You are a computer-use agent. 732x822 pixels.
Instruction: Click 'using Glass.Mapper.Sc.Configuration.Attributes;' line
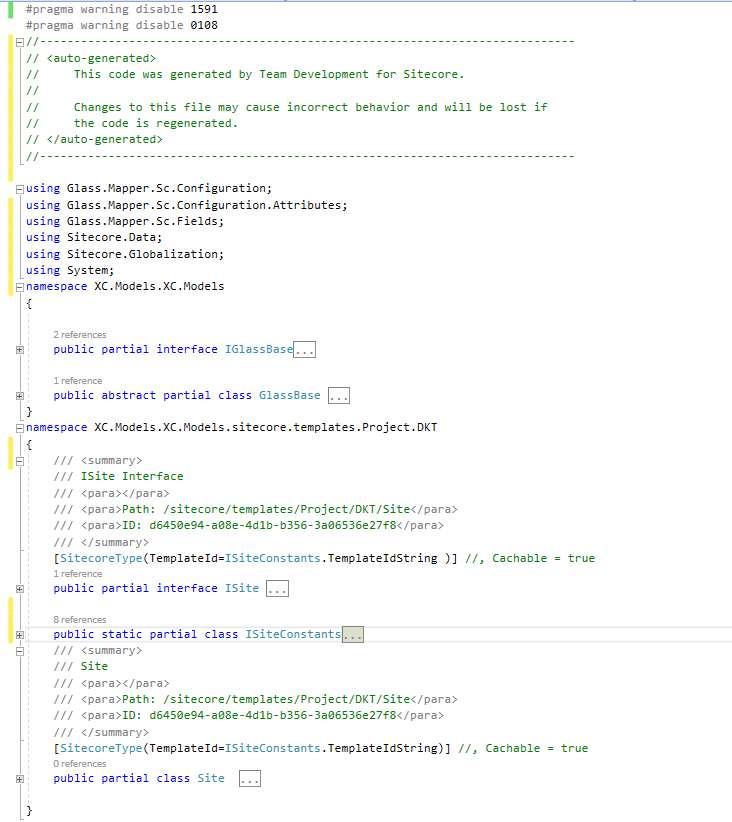[x=187, y=205]
